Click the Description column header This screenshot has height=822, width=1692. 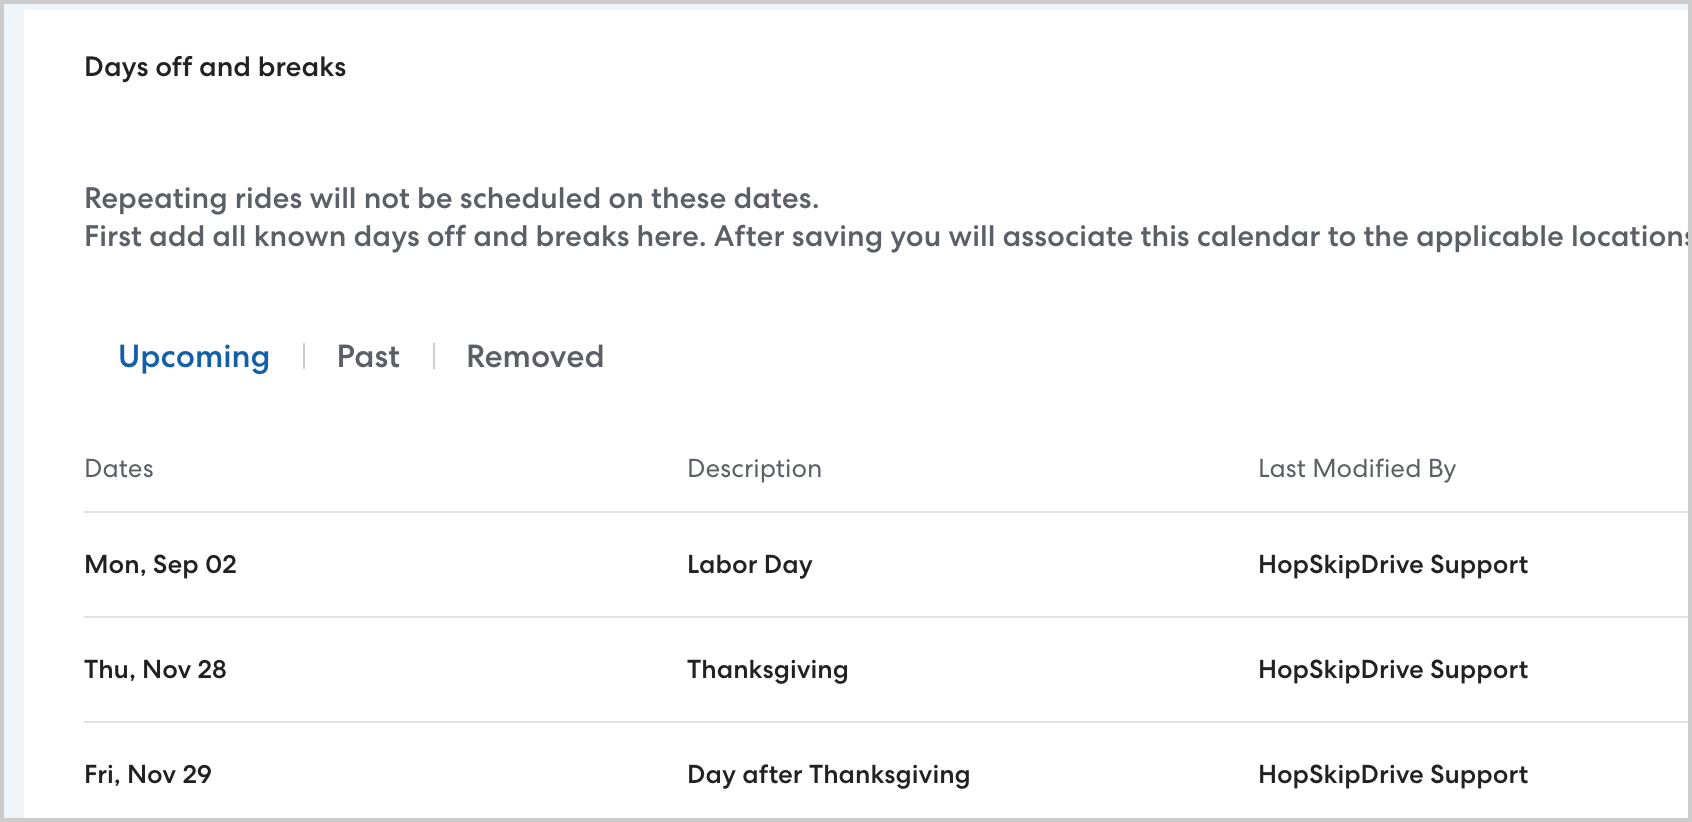point(754,469)
